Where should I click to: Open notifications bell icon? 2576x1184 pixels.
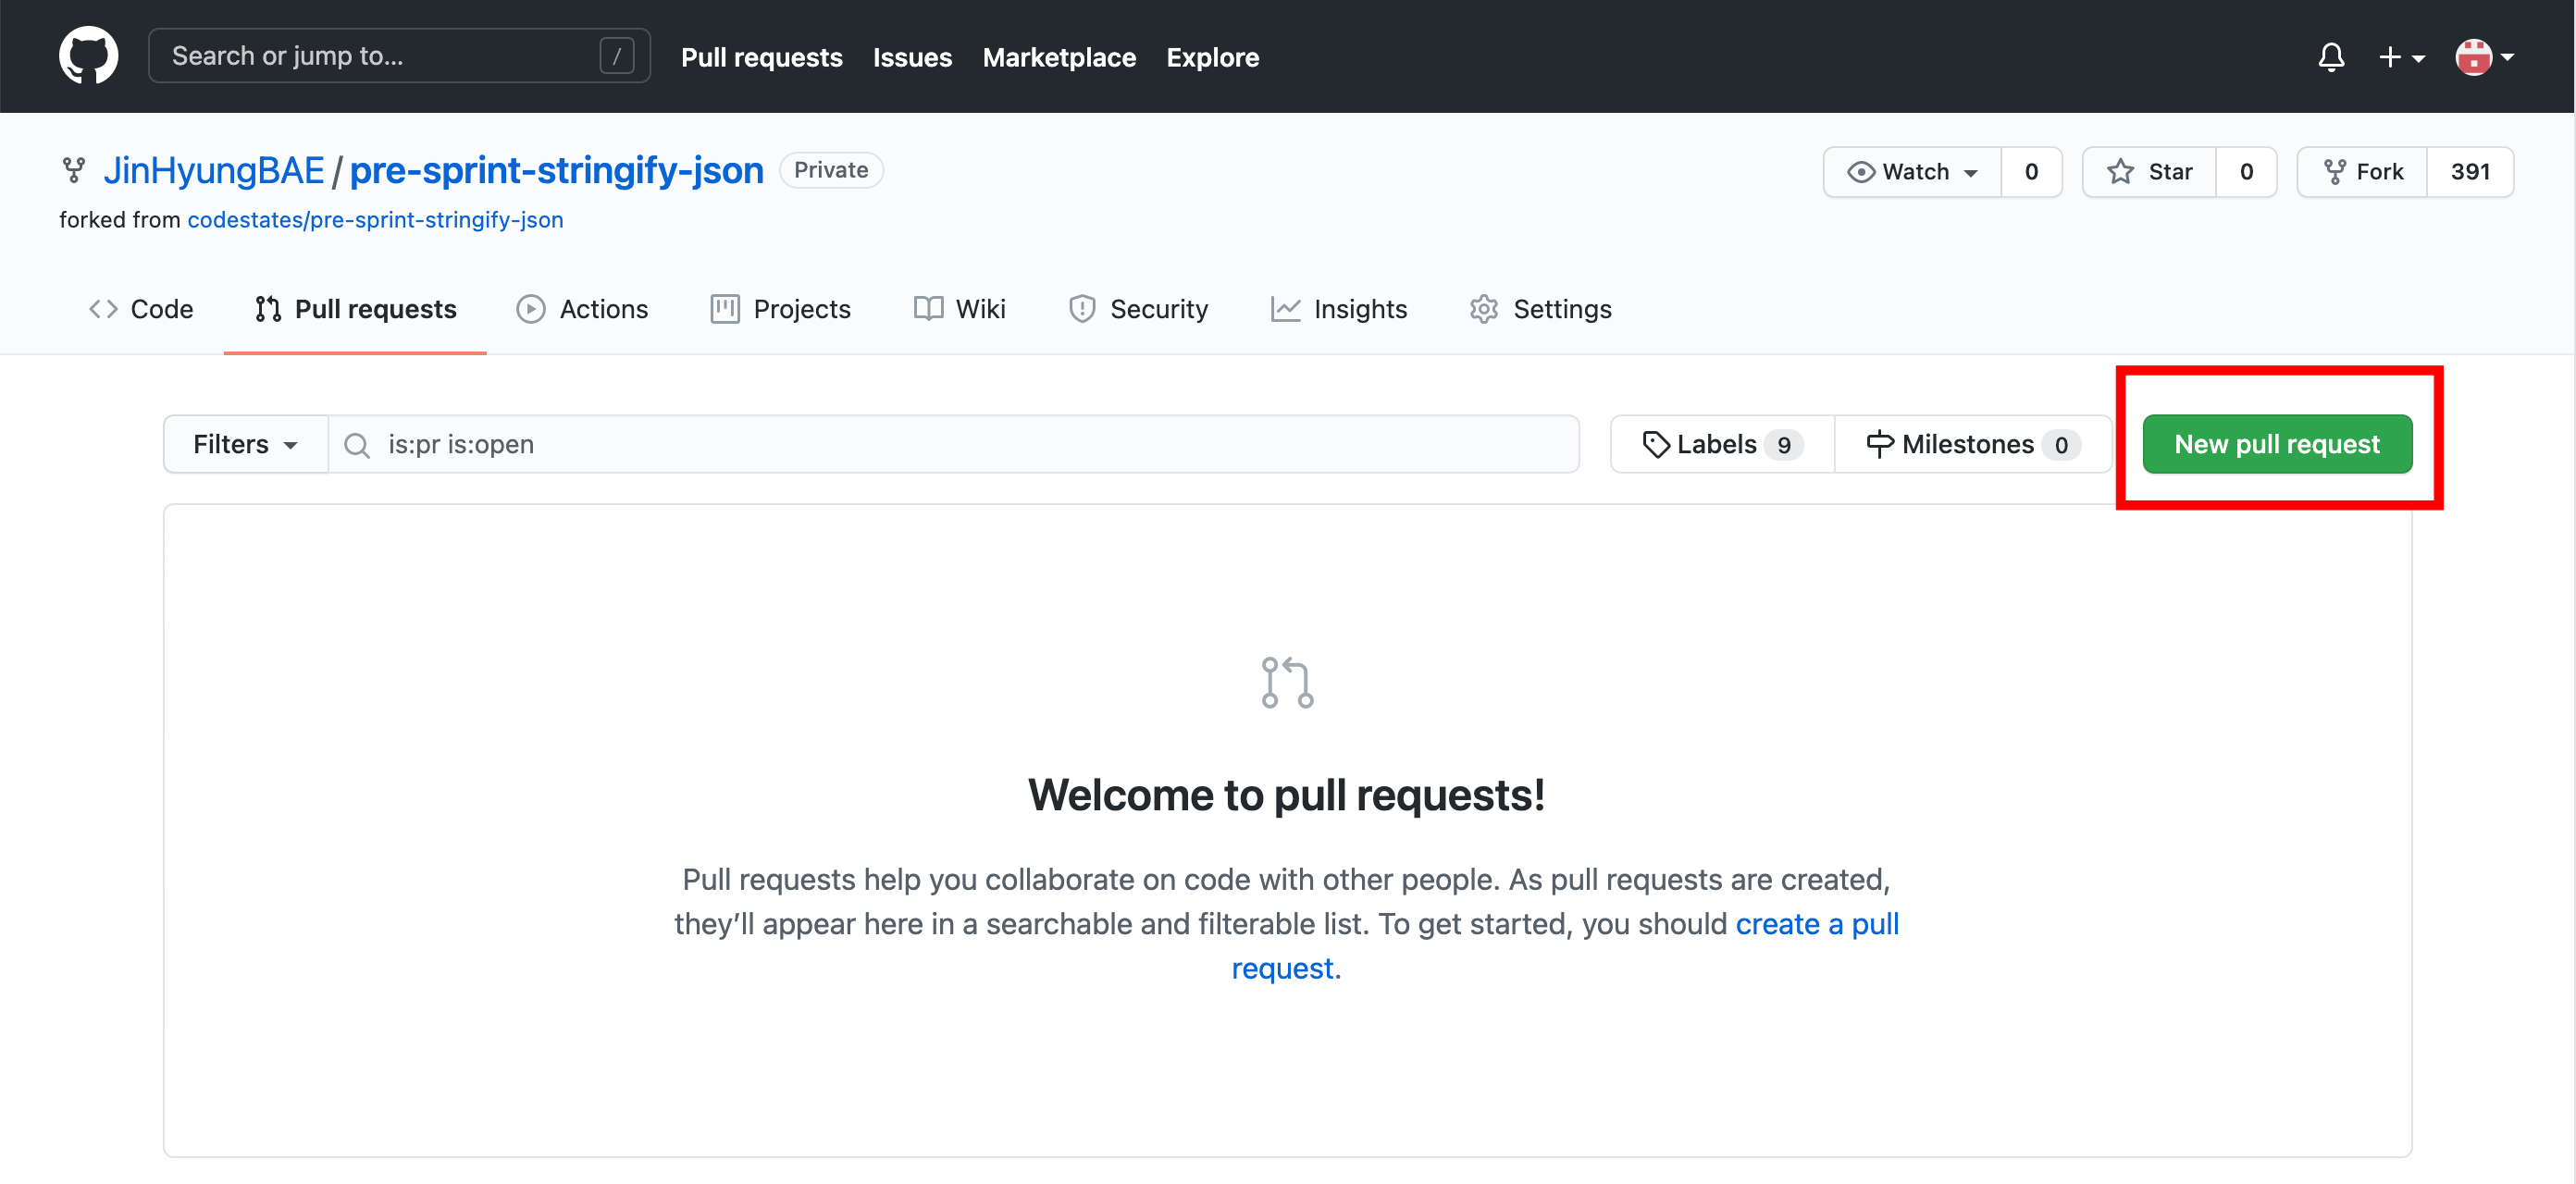pos(2330,57)
